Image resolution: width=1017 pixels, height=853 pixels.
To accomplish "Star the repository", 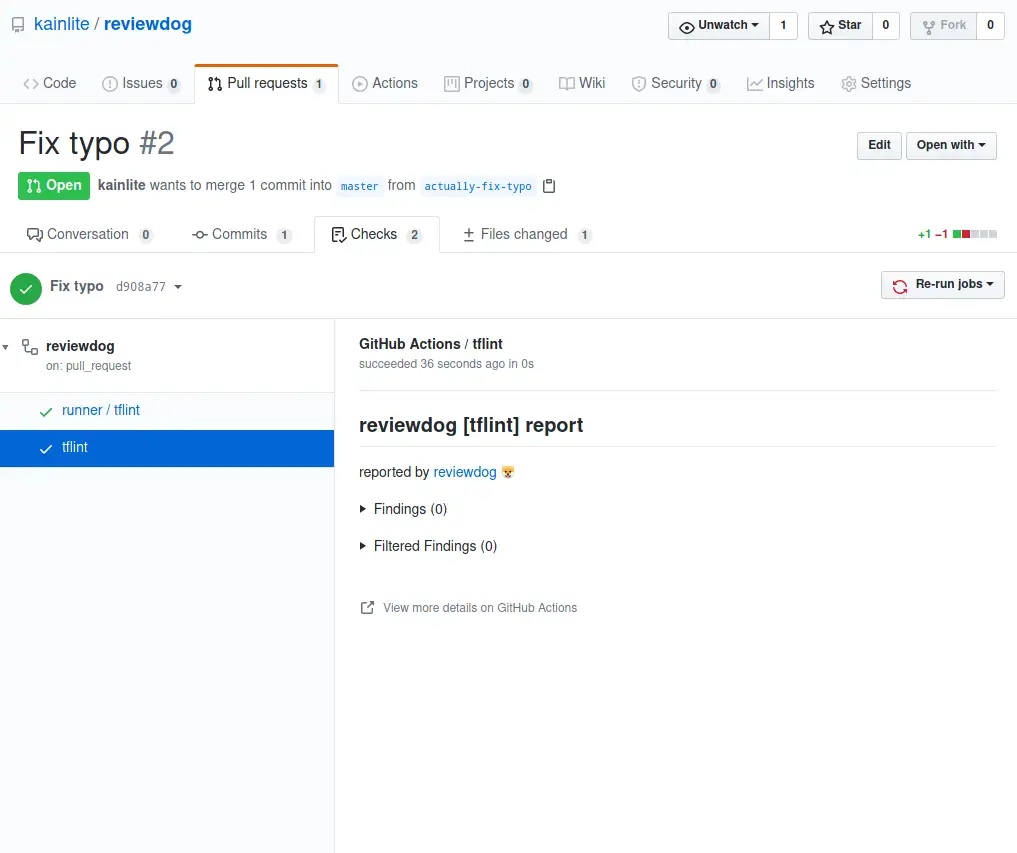I will pos(840,26).
